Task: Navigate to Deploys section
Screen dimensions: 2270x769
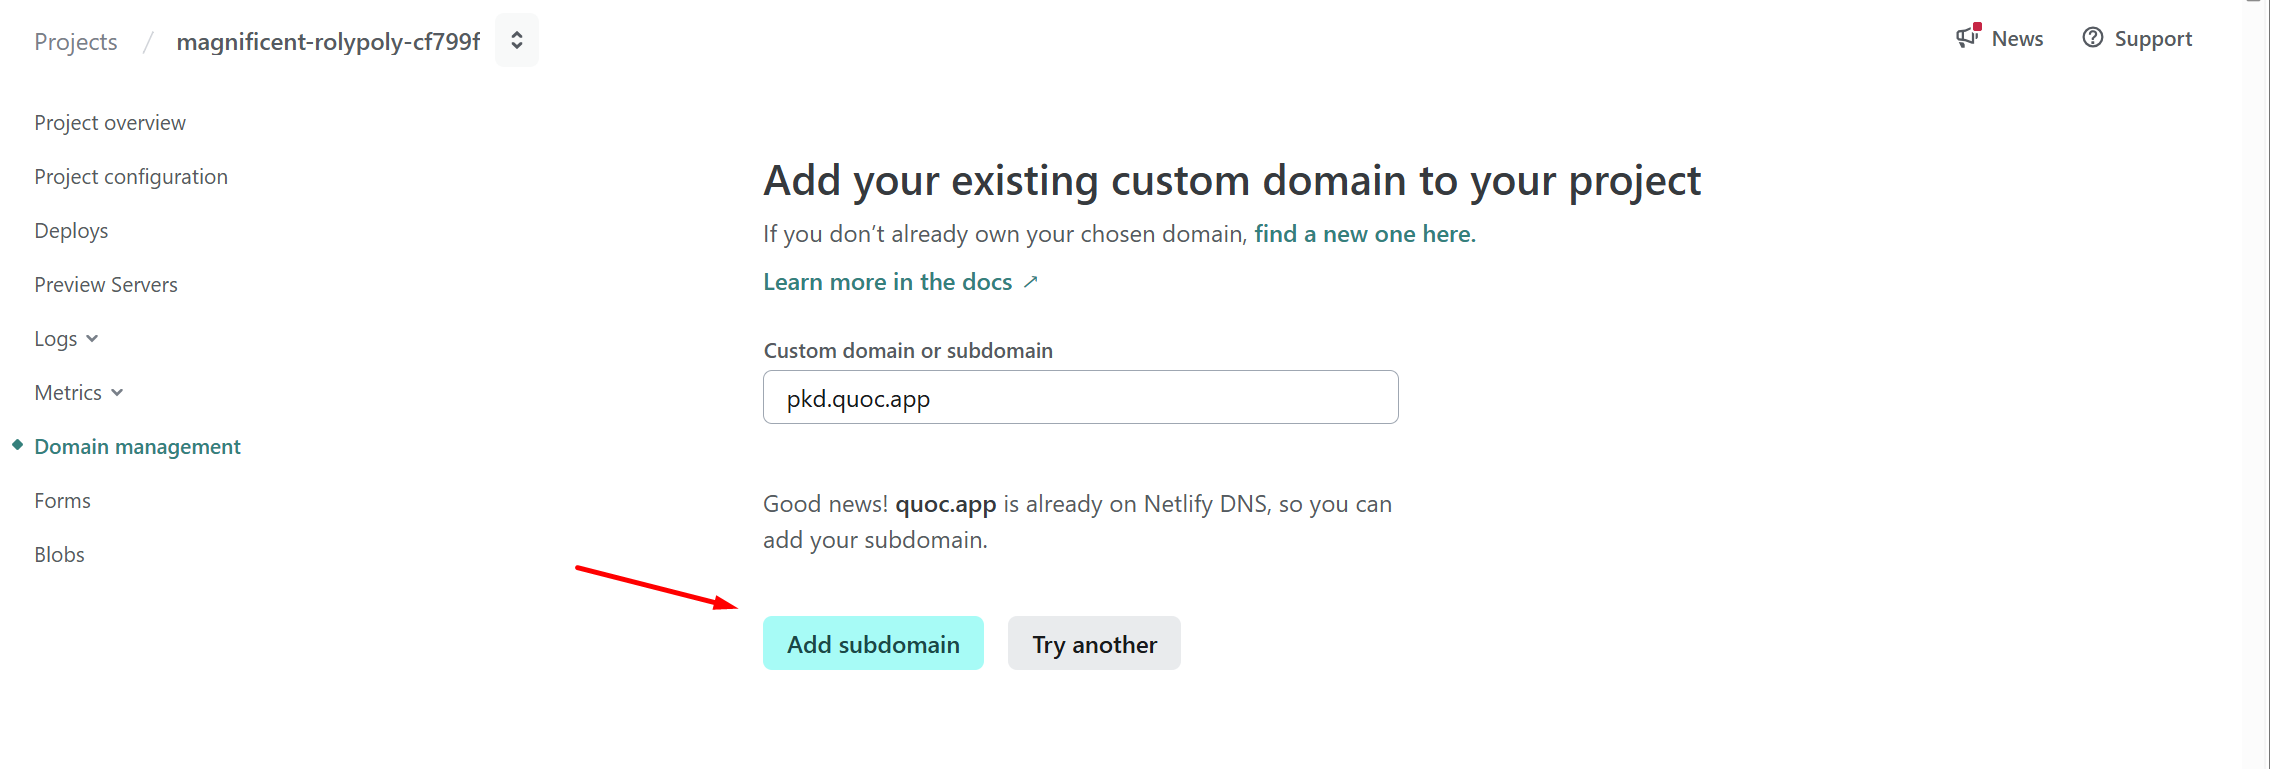Action: point(71,231)
